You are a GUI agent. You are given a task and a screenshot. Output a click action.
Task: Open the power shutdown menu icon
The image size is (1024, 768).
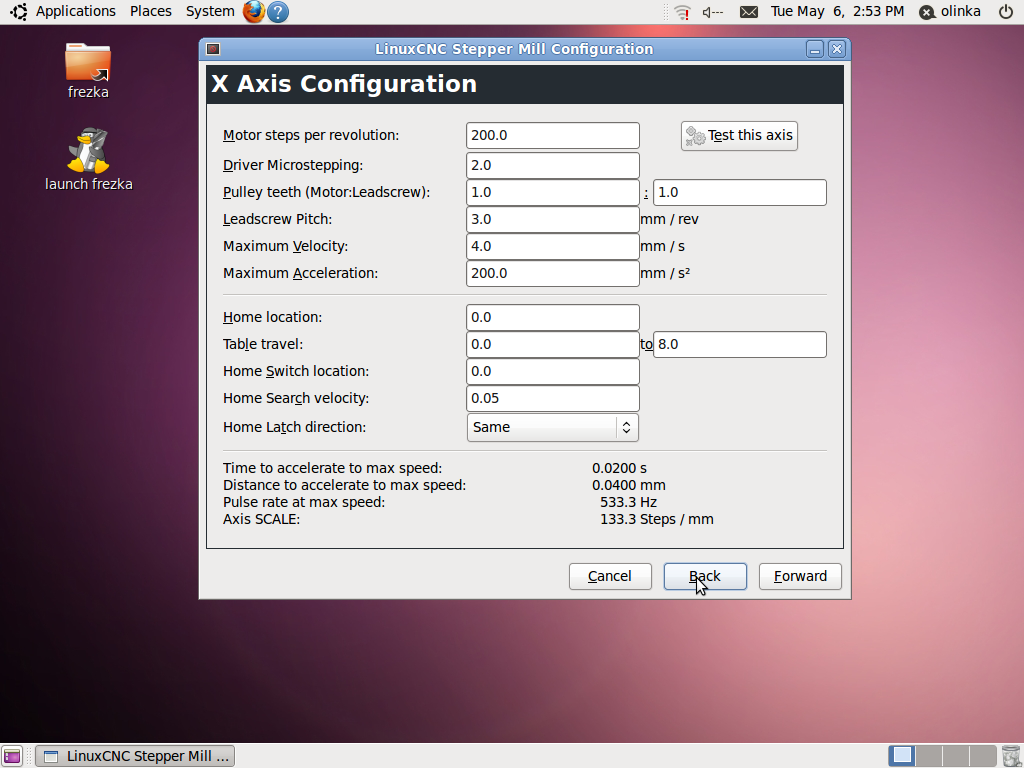1005,12
